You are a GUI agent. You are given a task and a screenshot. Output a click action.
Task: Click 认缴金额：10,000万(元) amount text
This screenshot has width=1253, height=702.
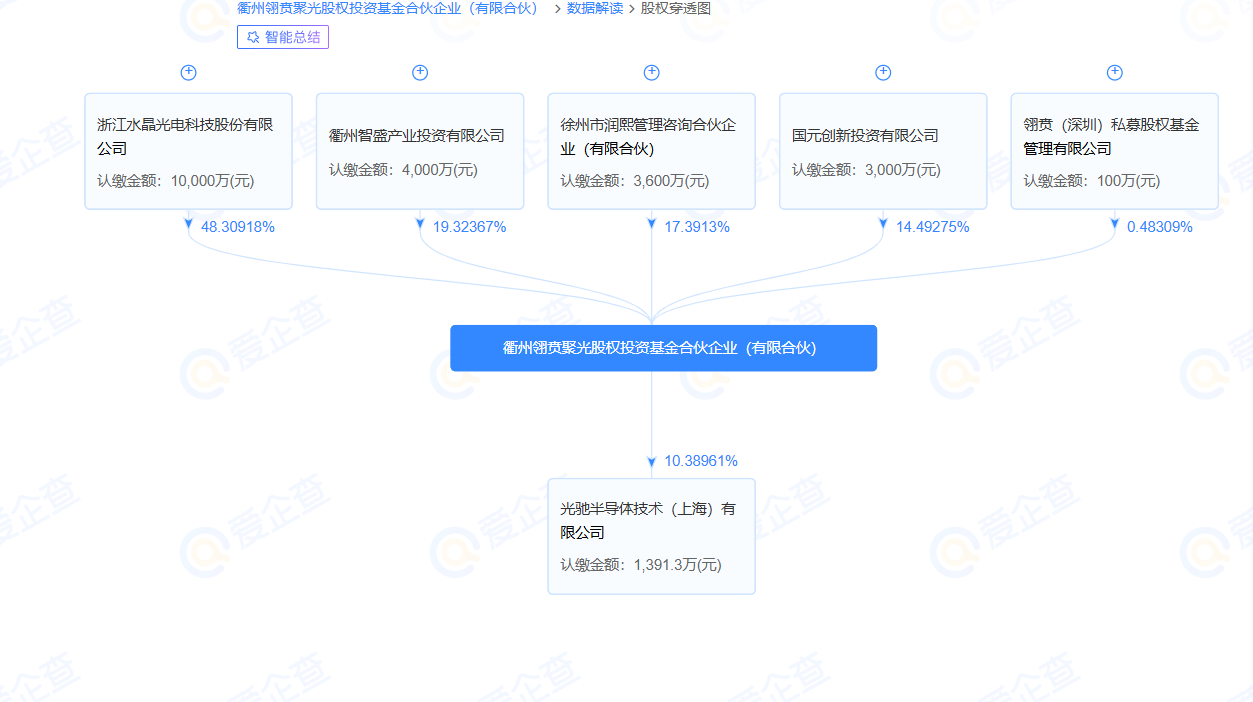176,181
